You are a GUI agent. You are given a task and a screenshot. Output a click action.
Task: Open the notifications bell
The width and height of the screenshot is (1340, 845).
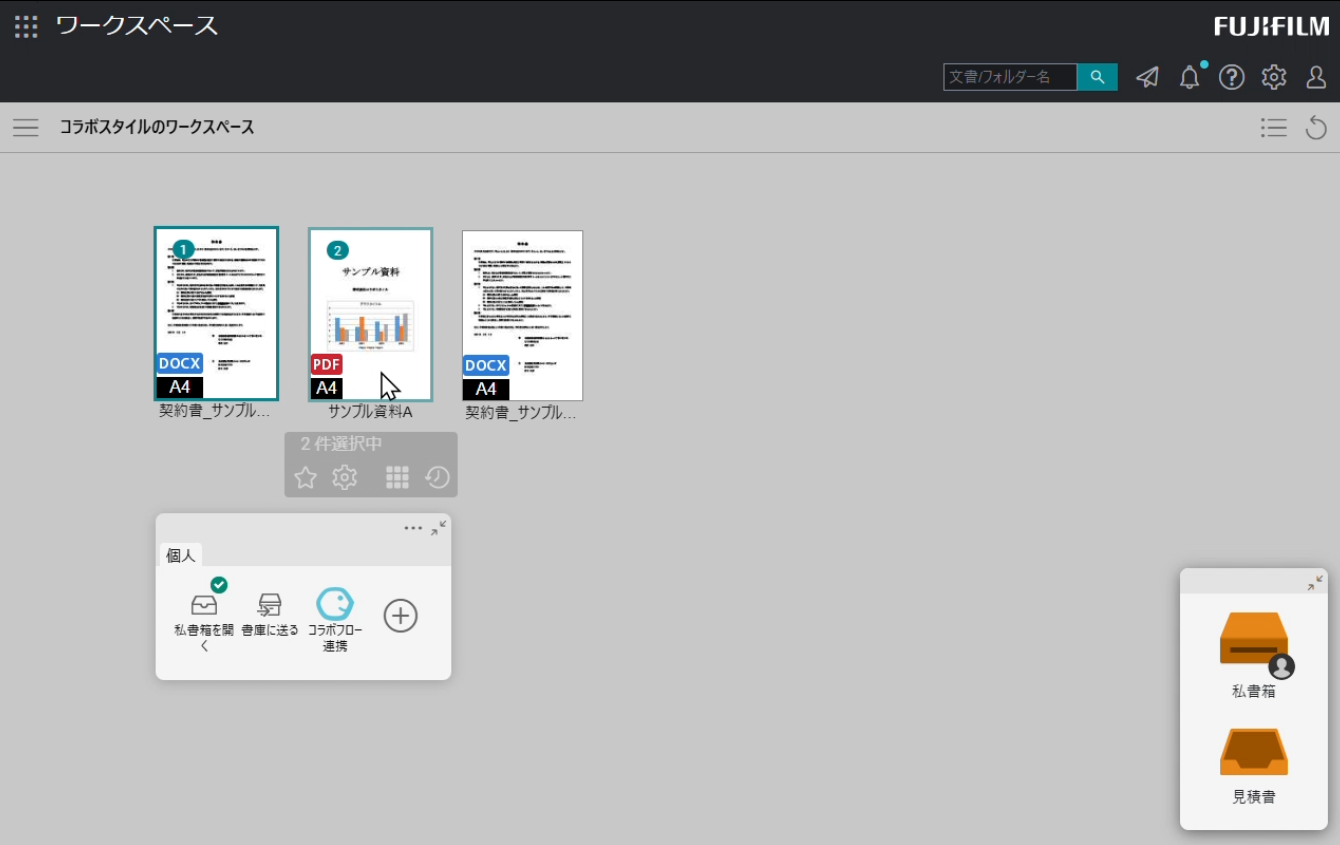click(x=1189, y=77)
